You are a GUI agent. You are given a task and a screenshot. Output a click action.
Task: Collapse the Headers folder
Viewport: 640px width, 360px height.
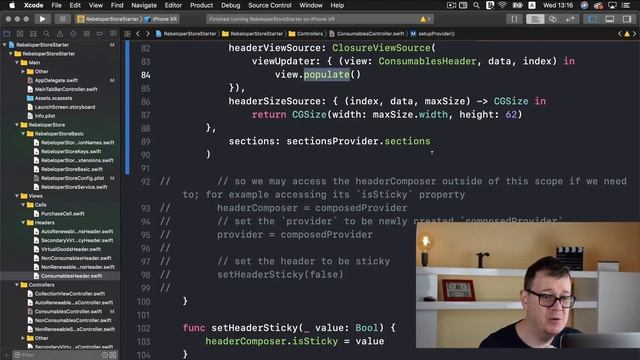point(23,222)
